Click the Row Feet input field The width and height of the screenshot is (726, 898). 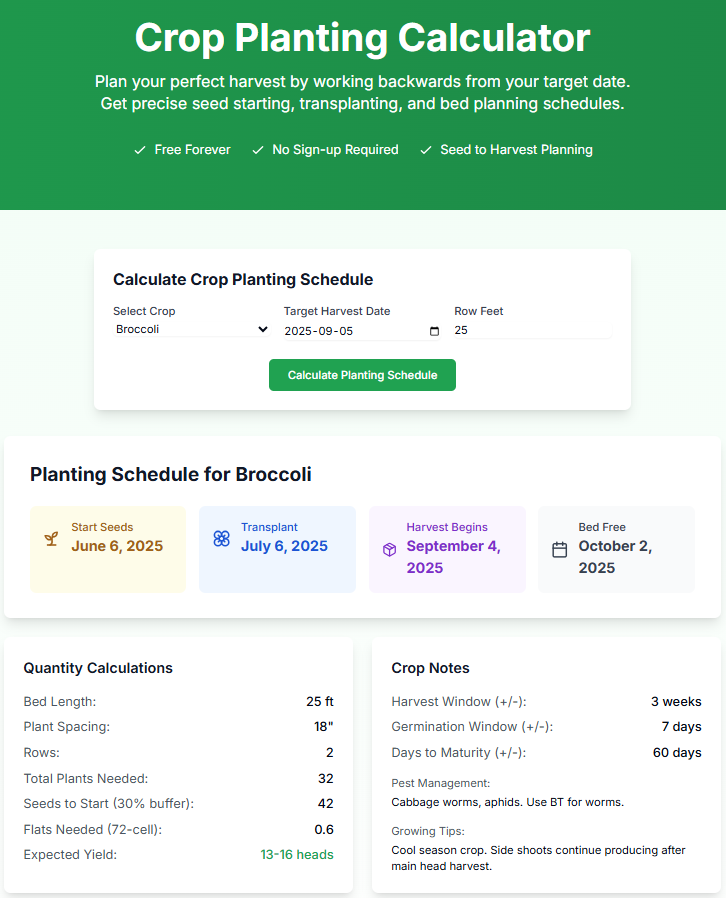pos(532,330)
